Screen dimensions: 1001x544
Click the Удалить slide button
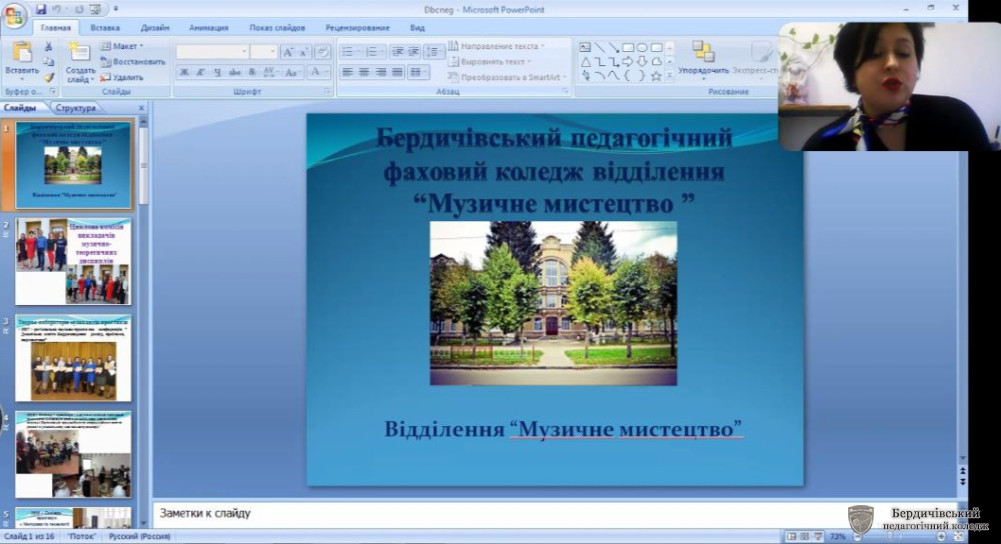click(123, 77)
